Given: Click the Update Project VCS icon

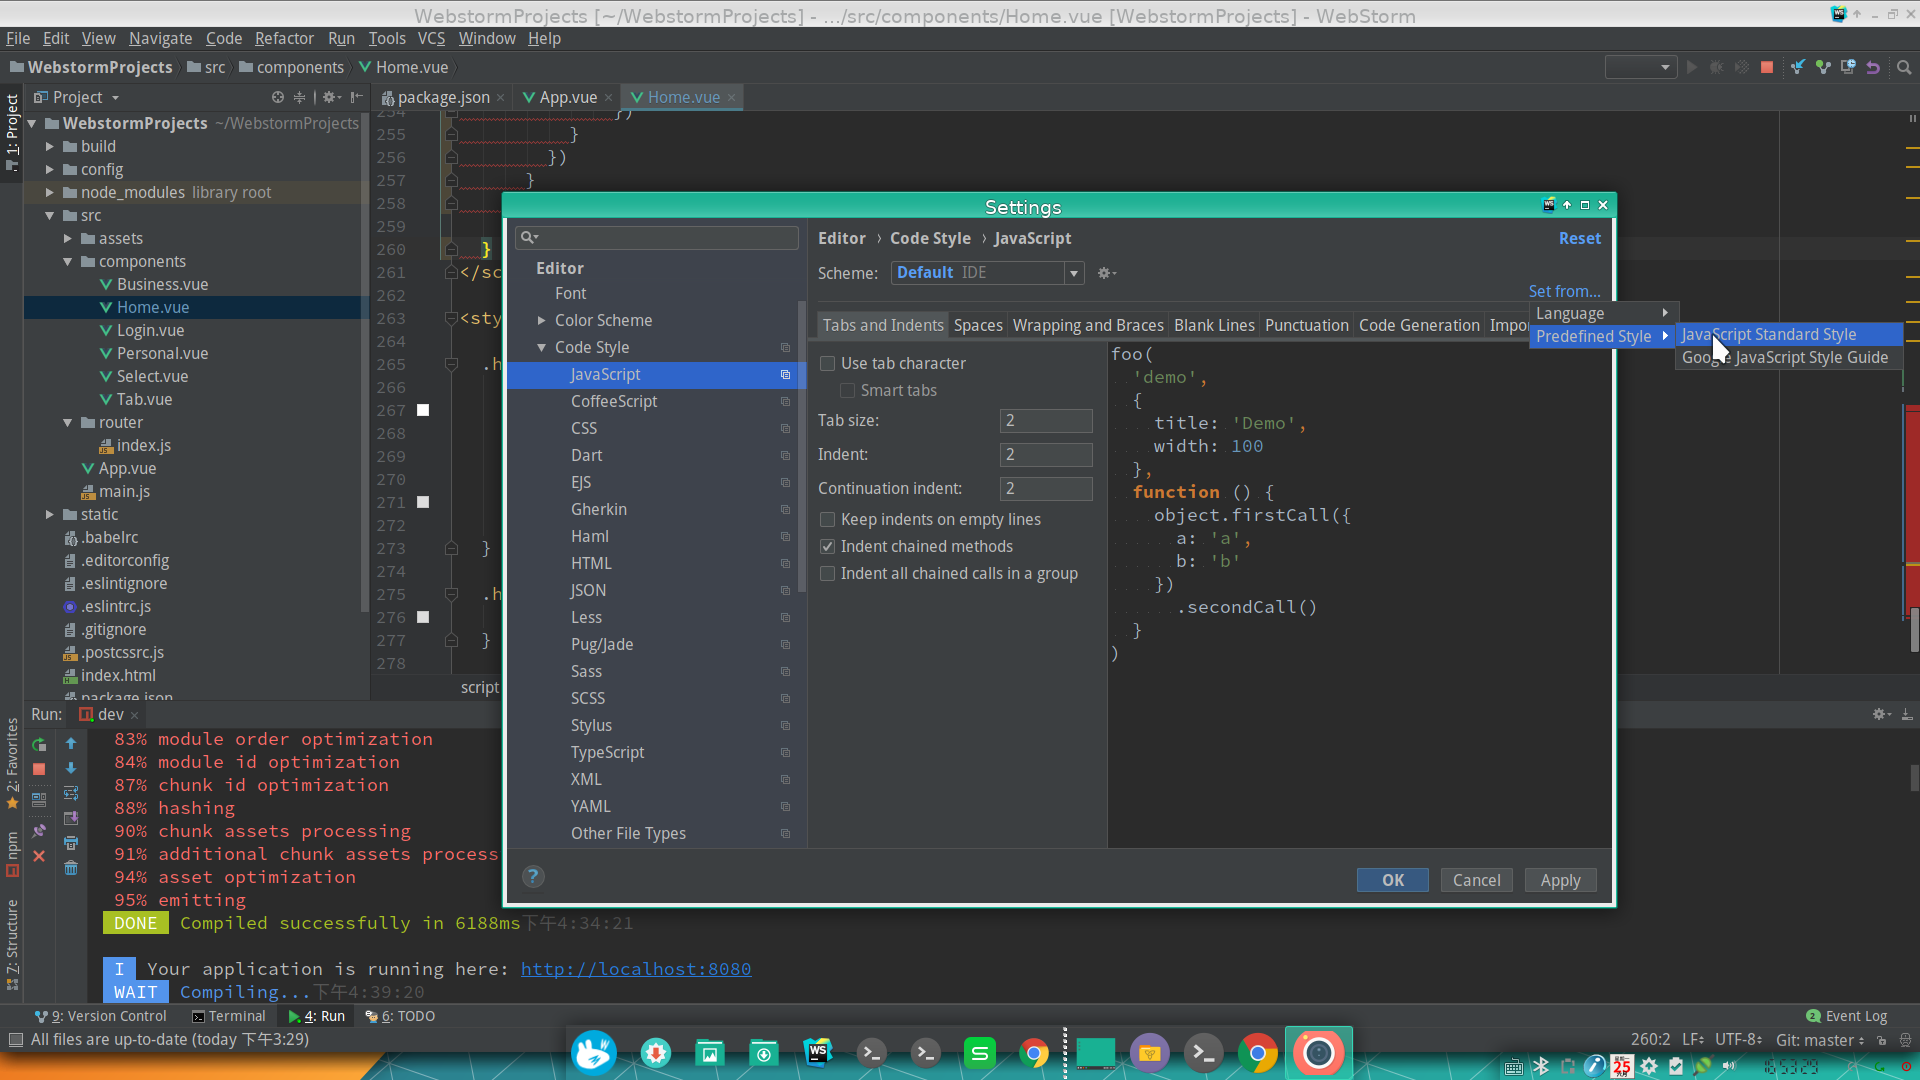Looking at the screenshot, I should tap(1798, 67).
